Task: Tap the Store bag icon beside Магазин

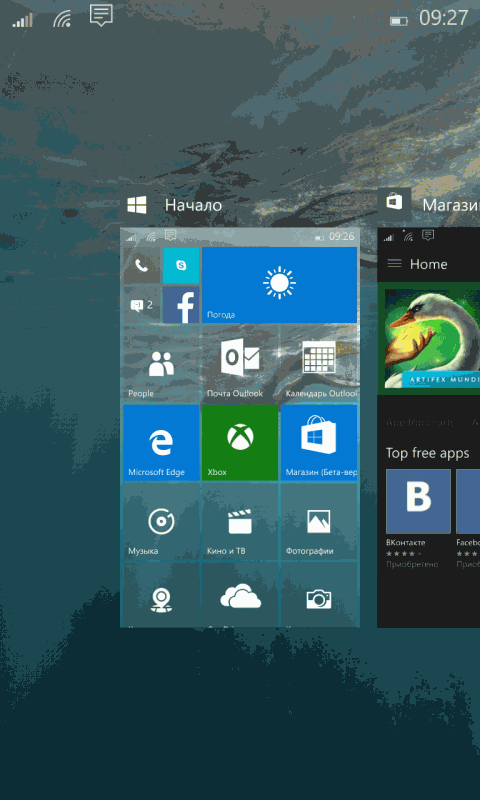Action: tap(394, 204)
